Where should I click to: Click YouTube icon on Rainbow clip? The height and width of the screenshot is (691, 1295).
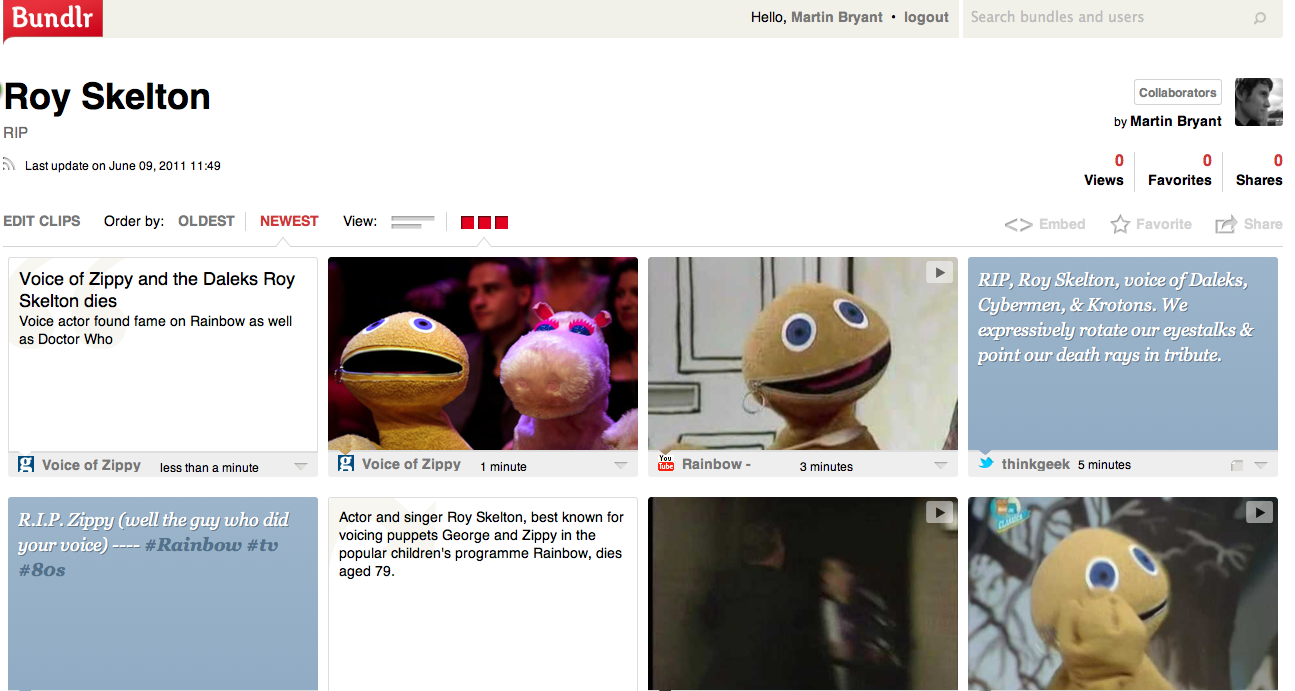pos(666,463)
